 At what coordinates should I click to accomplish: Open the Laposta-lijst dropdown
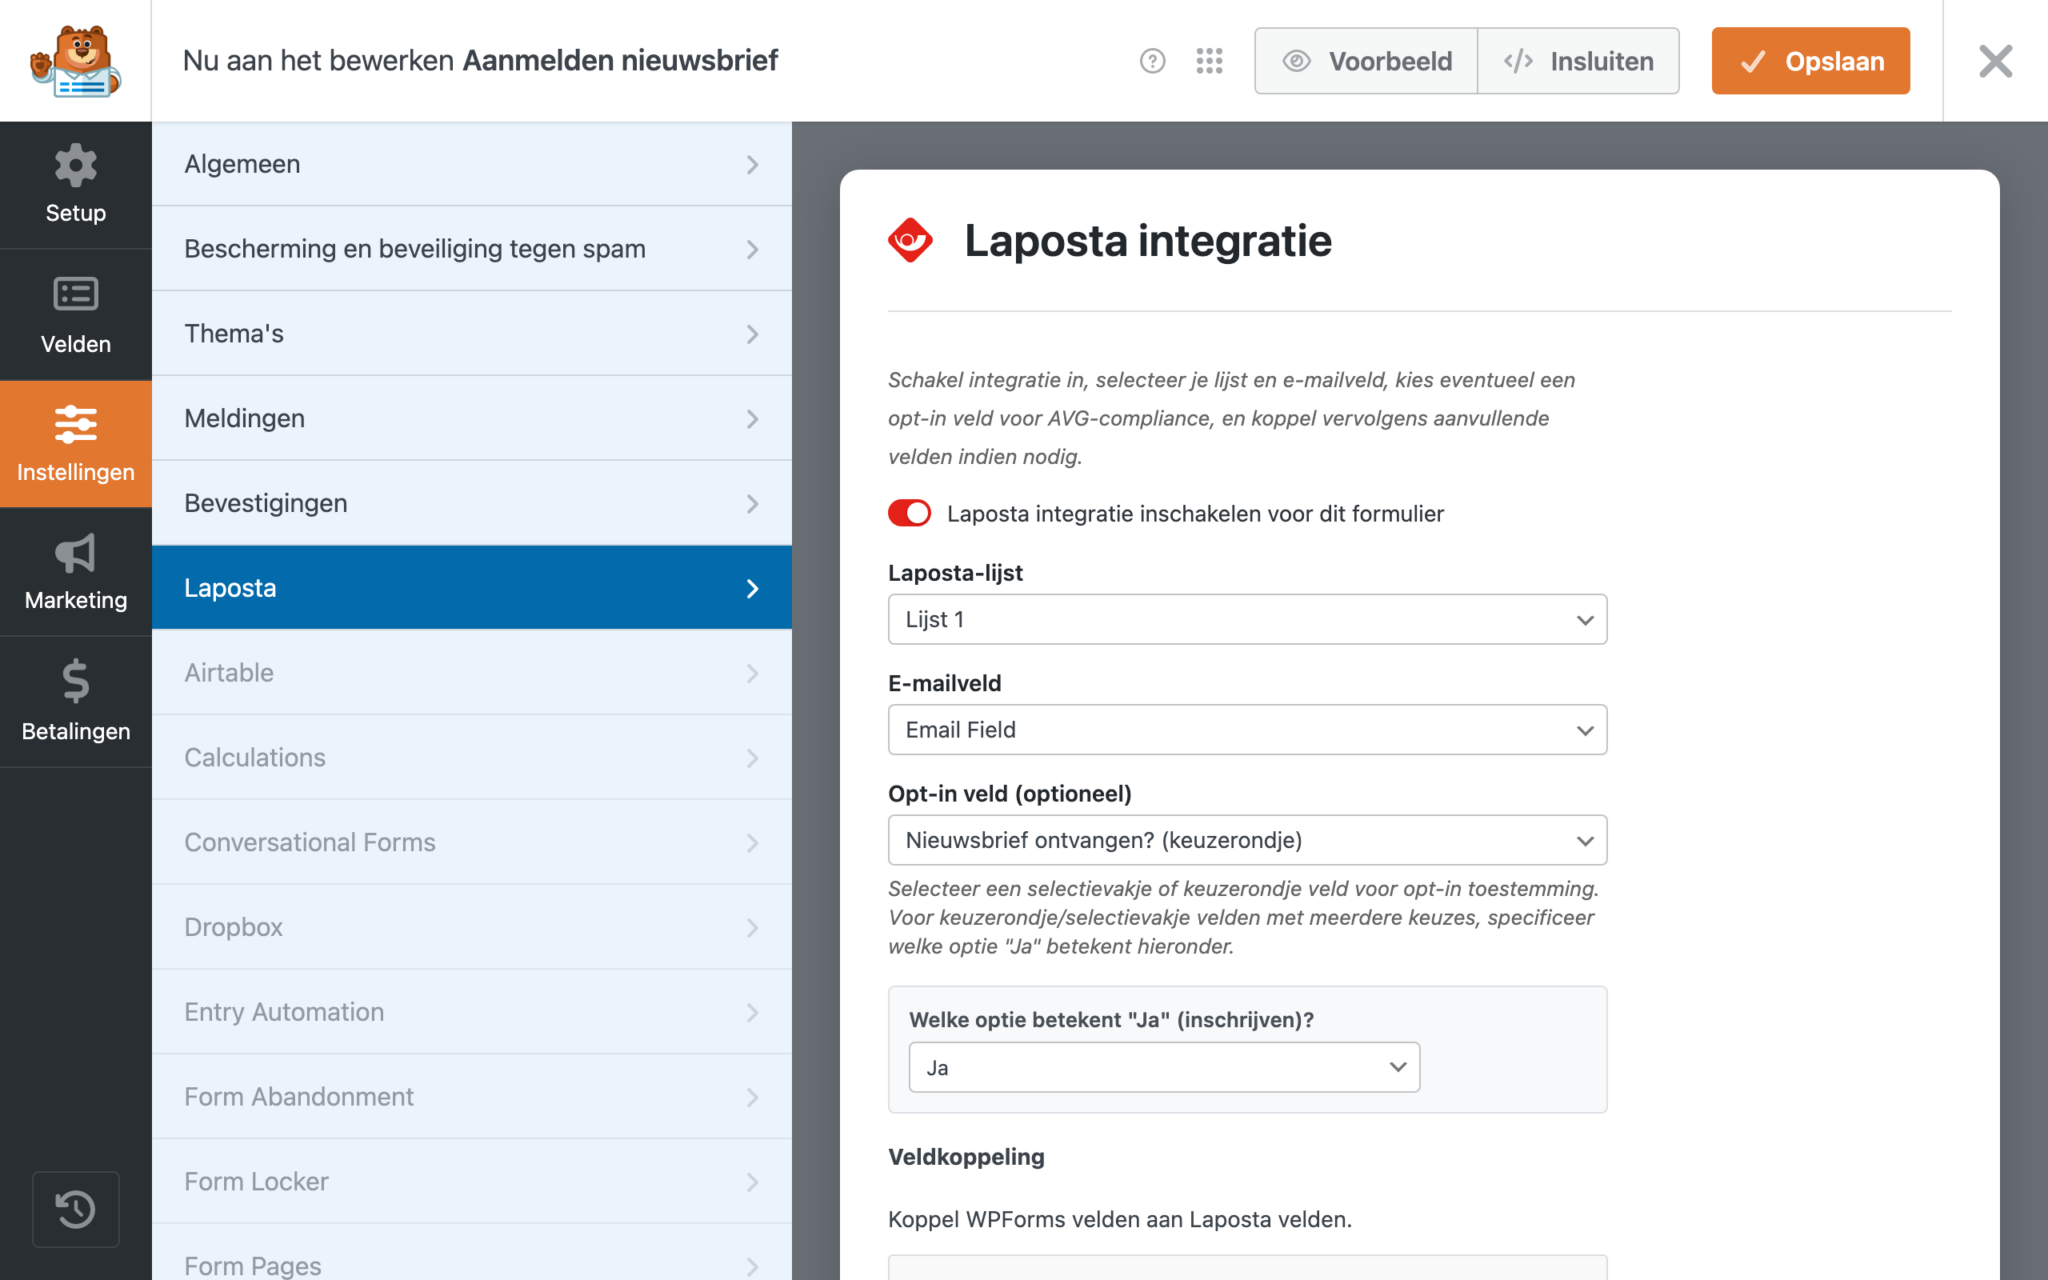coord(1247,620)
